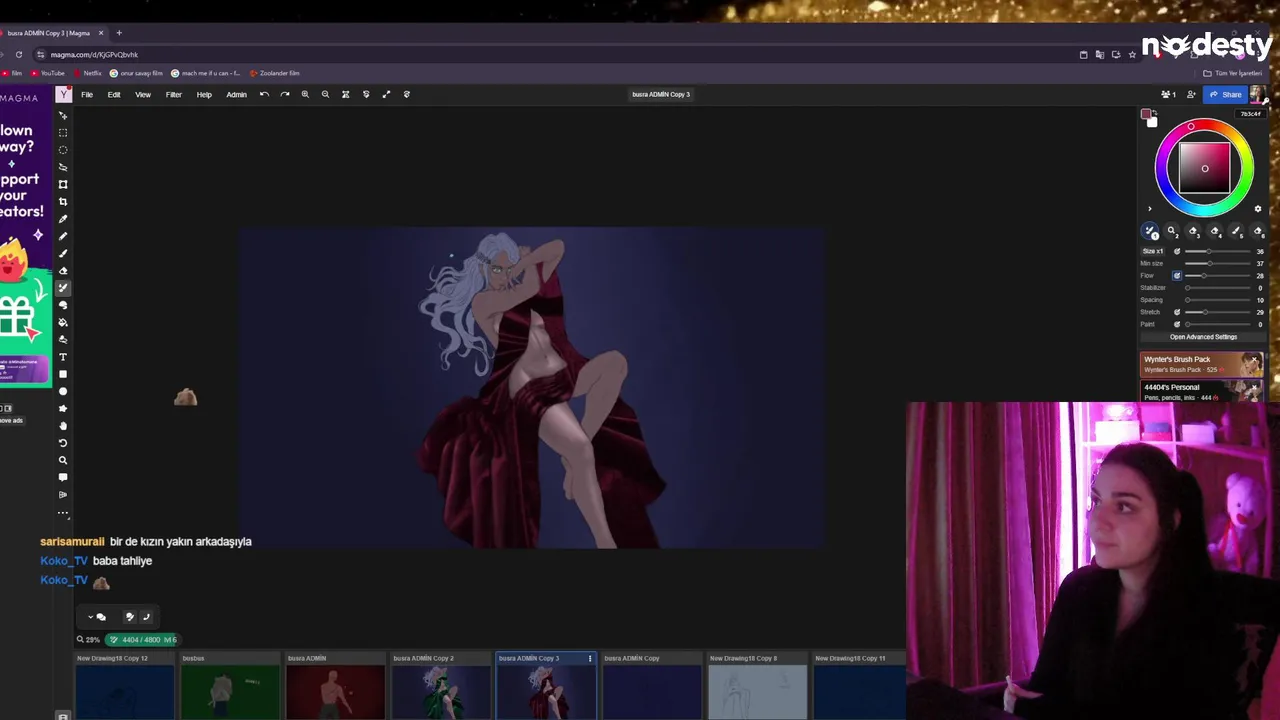Select brush slot 2
1280x720 pixels.
click(1172, 231)
